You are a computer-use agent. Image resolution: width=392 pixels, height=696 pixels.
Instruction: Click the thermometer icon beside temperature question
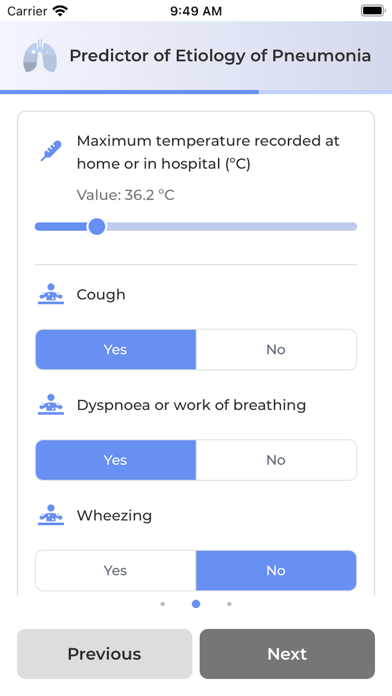tap(51, 151)
